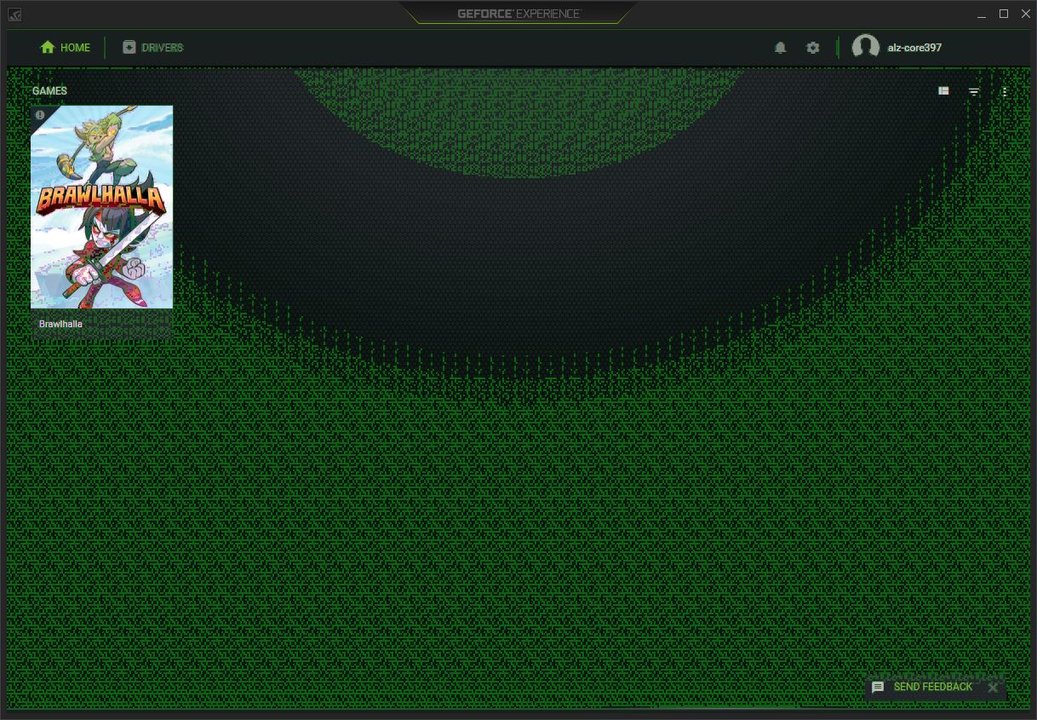Open the HOME tab
Viewport: 1037px width, 720px height.
(x=65, y=48)
